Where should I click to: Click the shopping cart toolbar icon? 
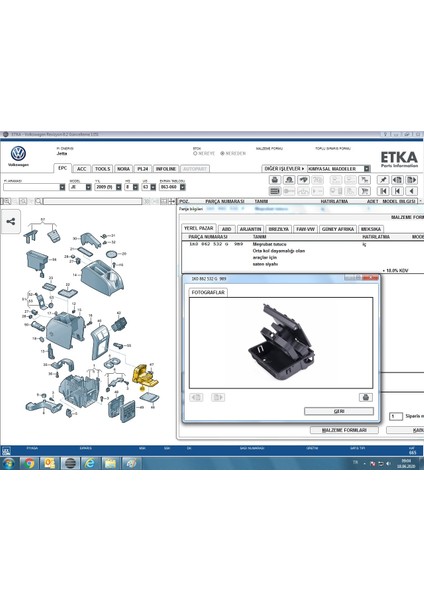(365, 191)
